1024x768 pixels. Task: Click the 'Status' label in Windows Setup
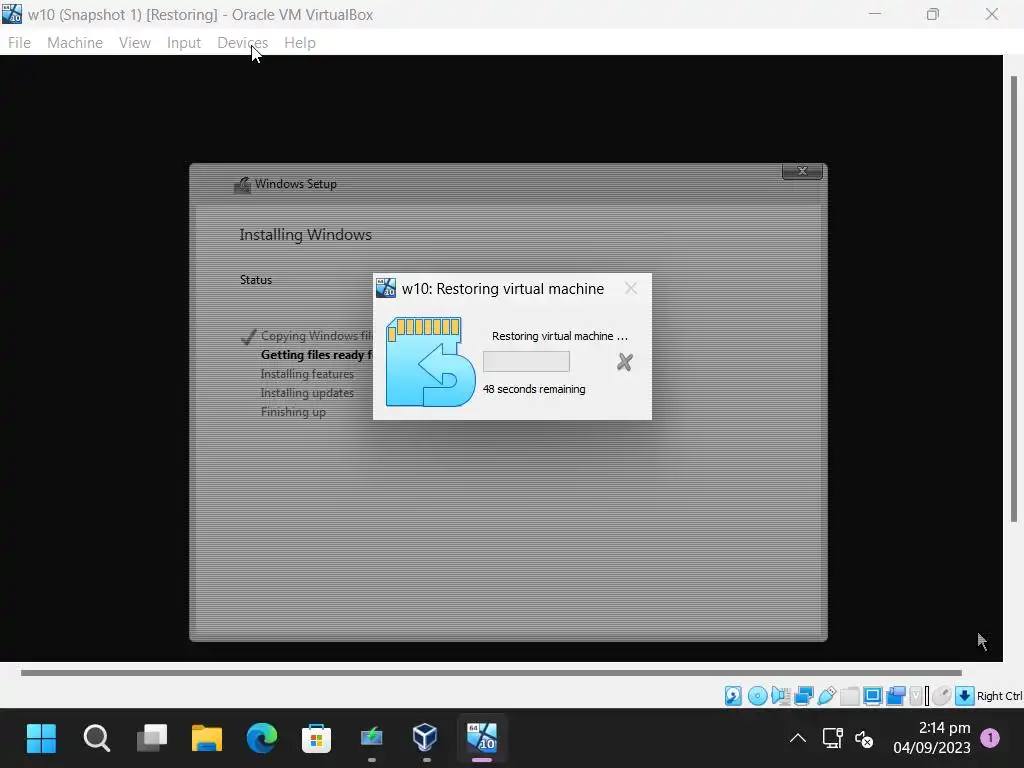click(x=255, y=280)
